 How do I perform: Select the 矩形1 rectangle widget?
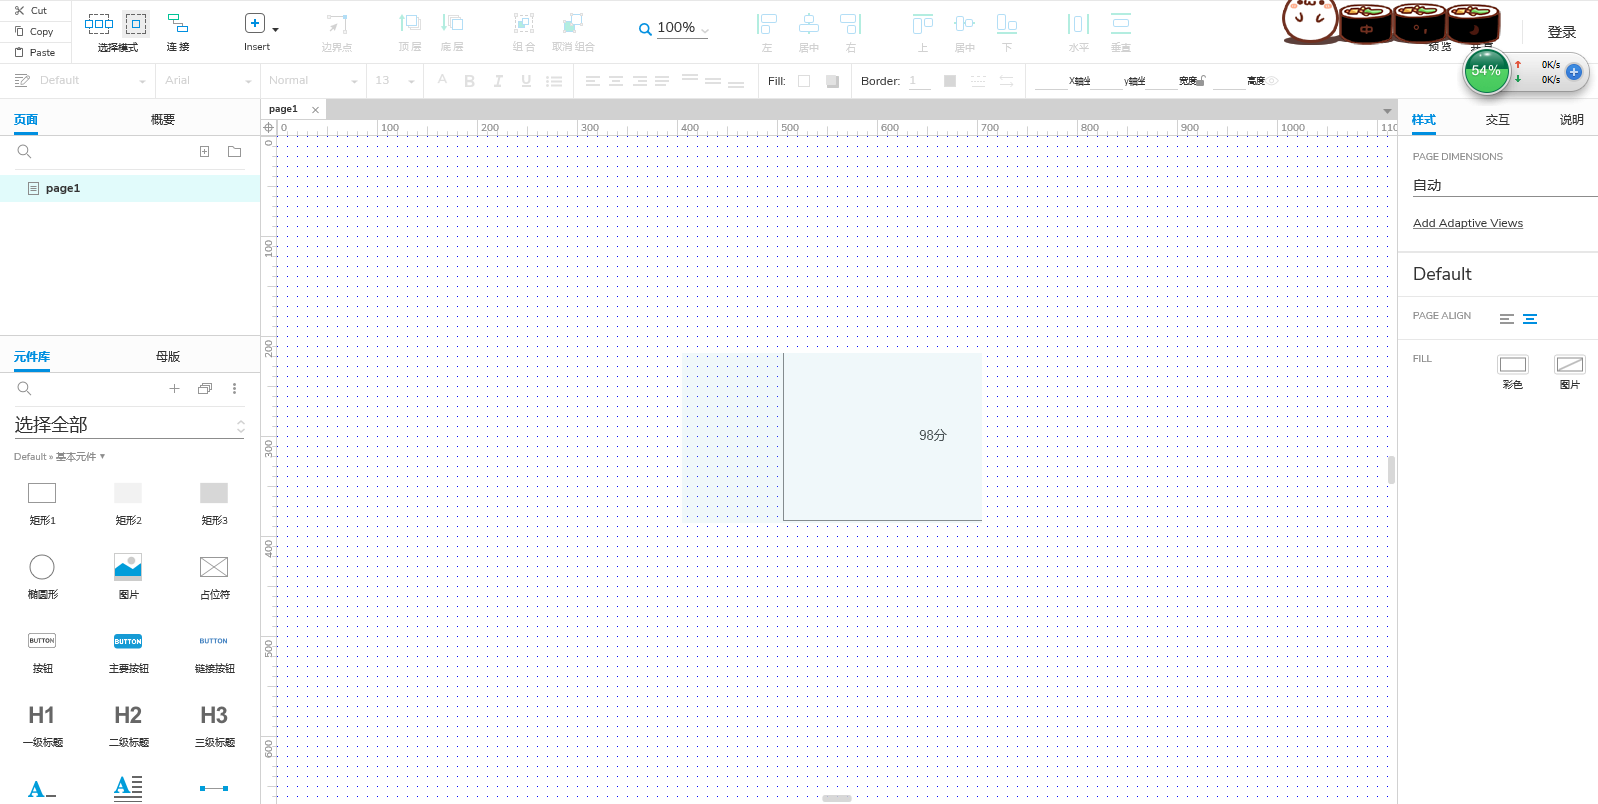point(42,503)
